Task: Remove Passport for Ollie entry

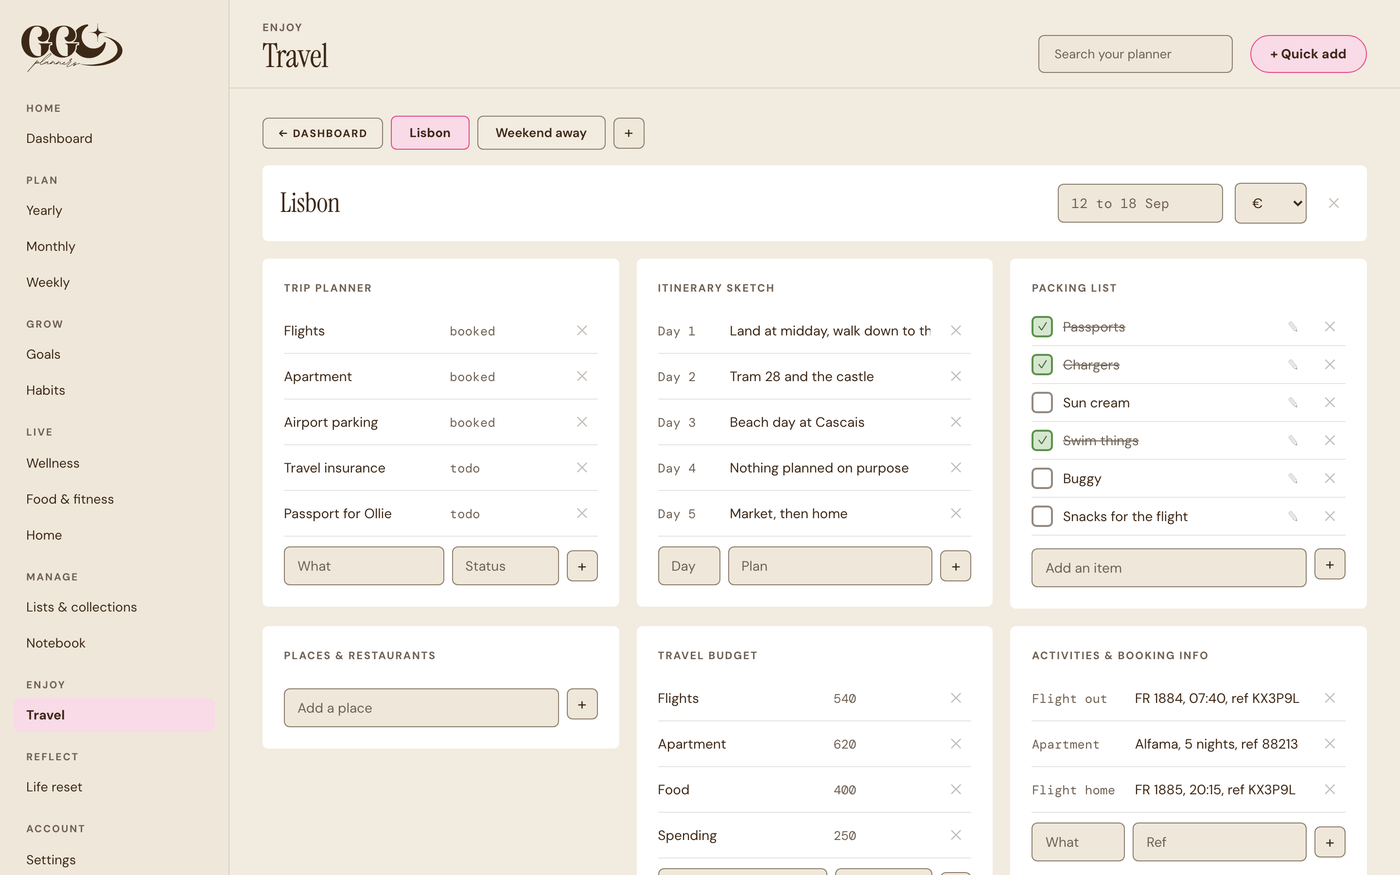Action: [x=582, y=514]
